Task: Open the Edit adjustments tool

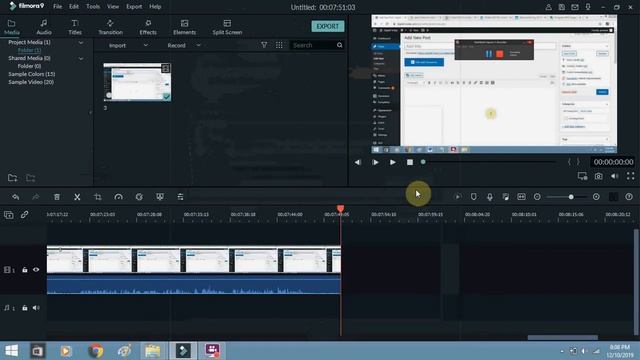Action: 180,197
